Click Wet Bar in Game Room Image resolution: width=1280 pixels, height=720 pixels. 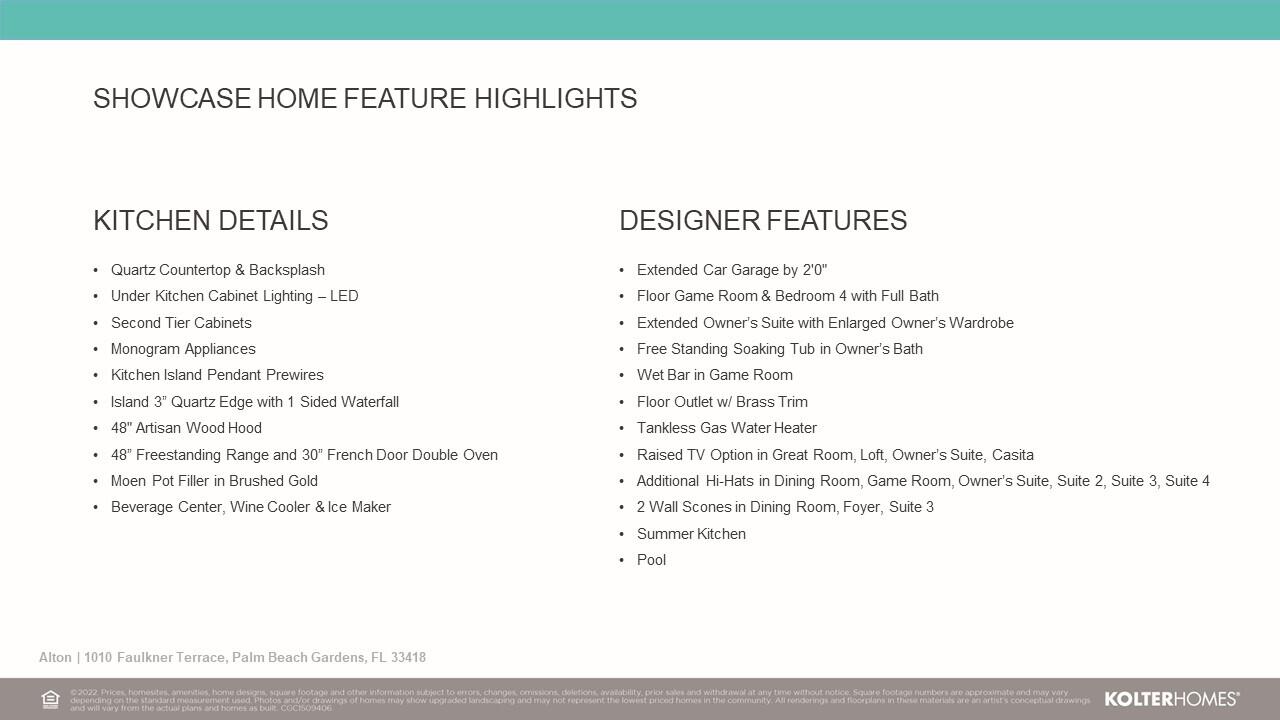click(714, 375)
